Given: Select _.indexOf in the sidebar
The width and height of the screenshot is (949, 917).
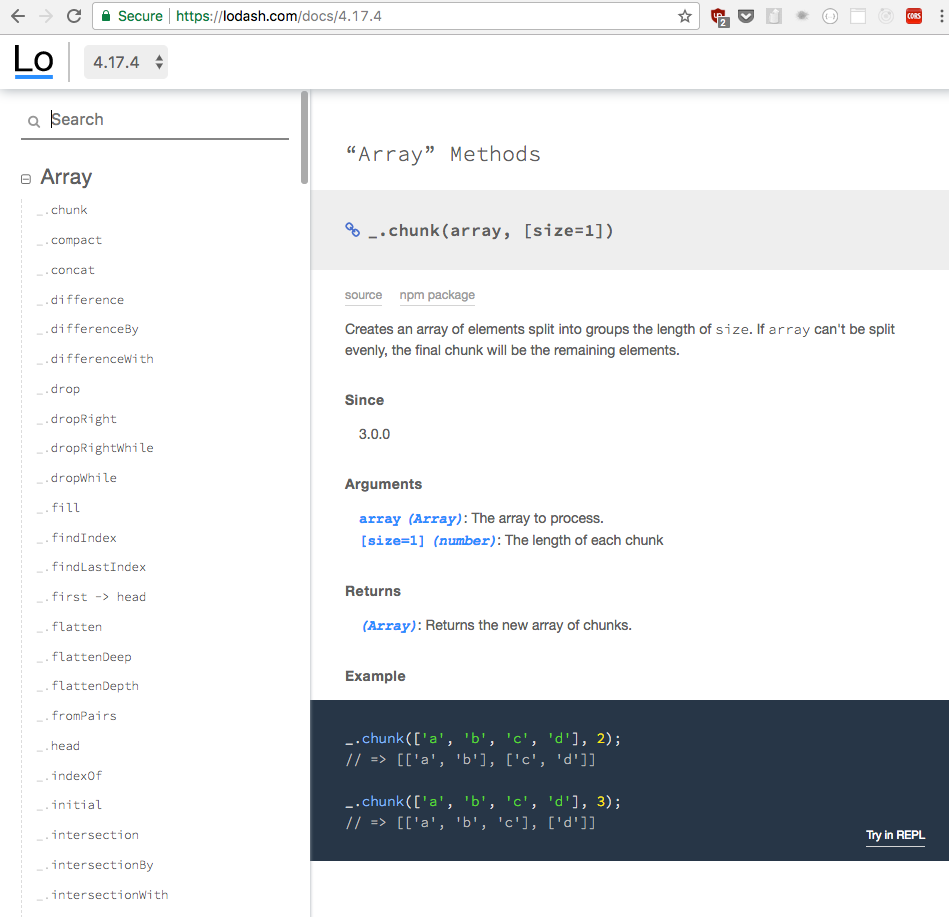Looking at the screenshot, I should [69, 775].
